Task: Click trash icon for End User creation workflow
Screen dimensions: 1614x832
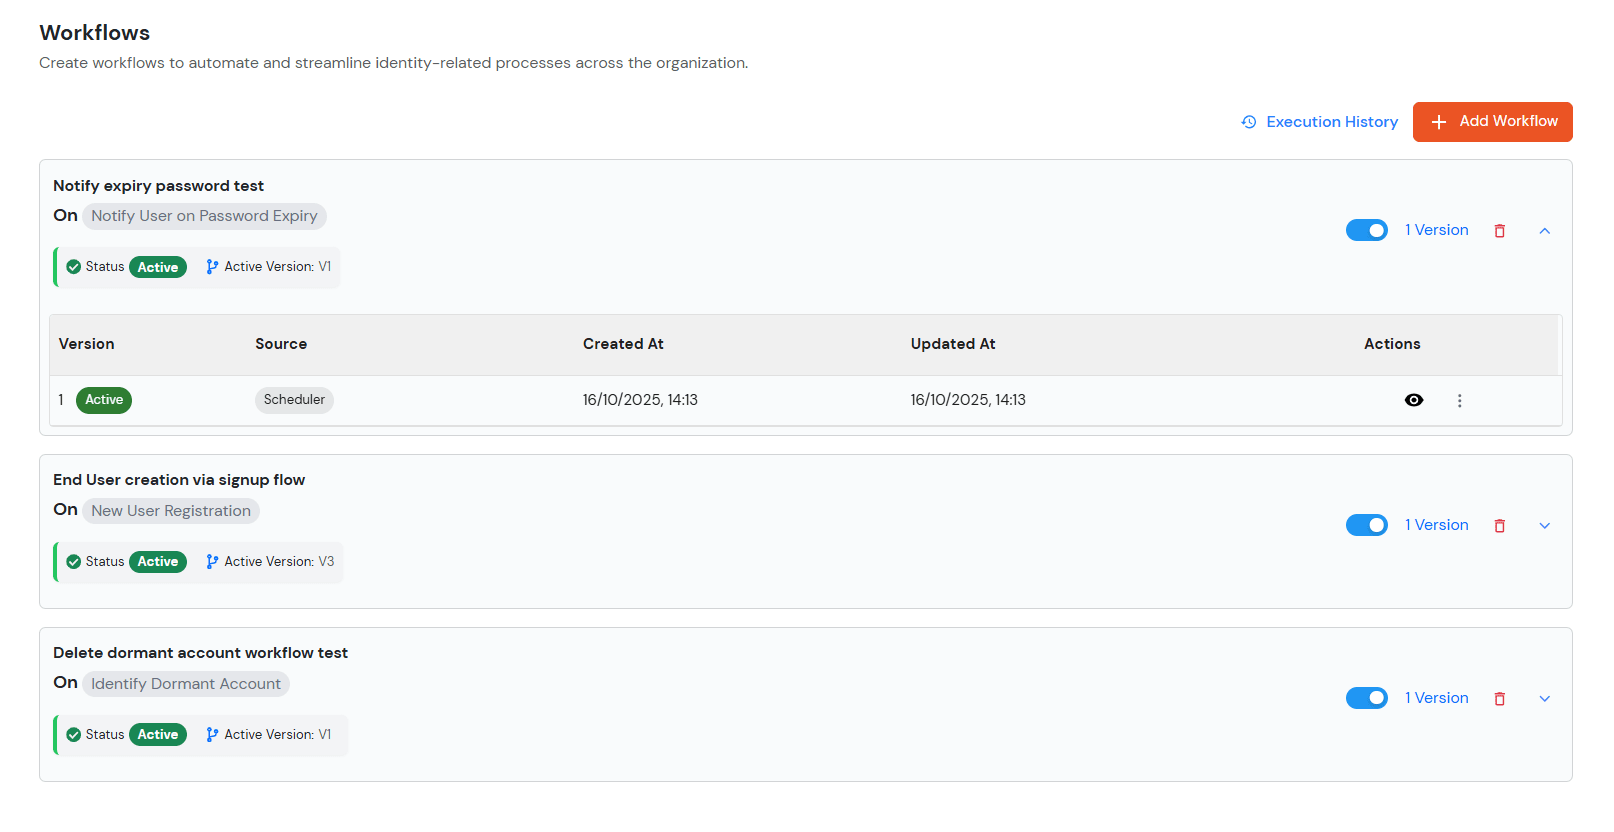Action: pyautogui.click(x=1499, y=526)
